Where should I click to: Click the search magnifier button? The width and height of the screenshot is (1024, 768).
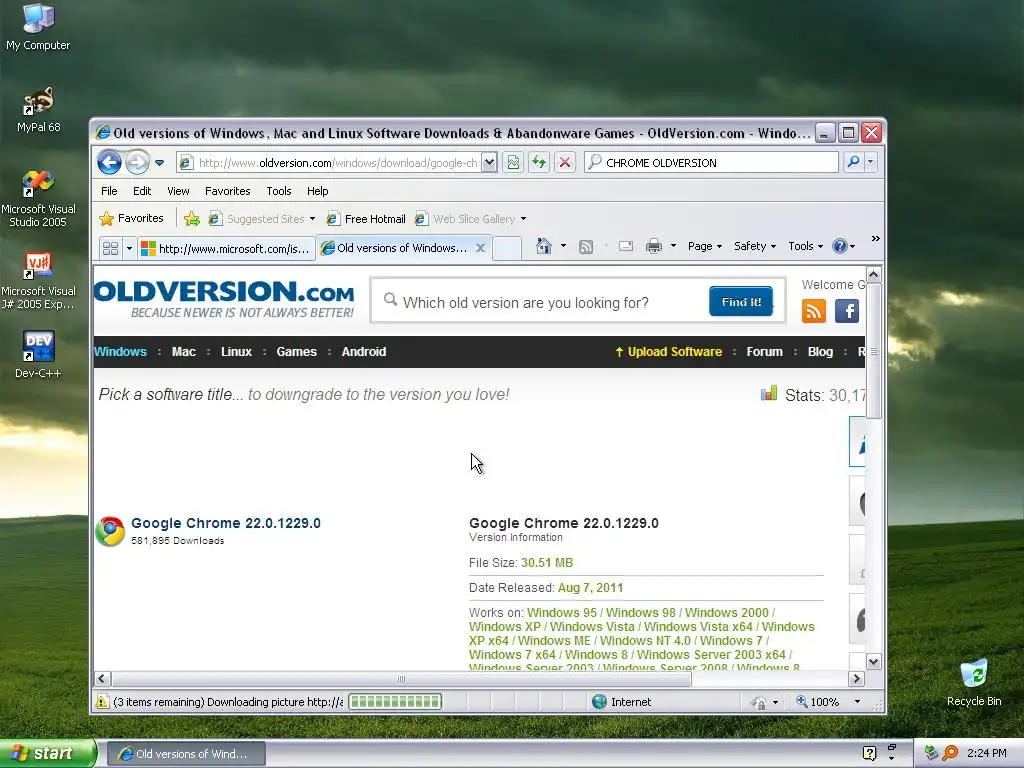point(853,162)
